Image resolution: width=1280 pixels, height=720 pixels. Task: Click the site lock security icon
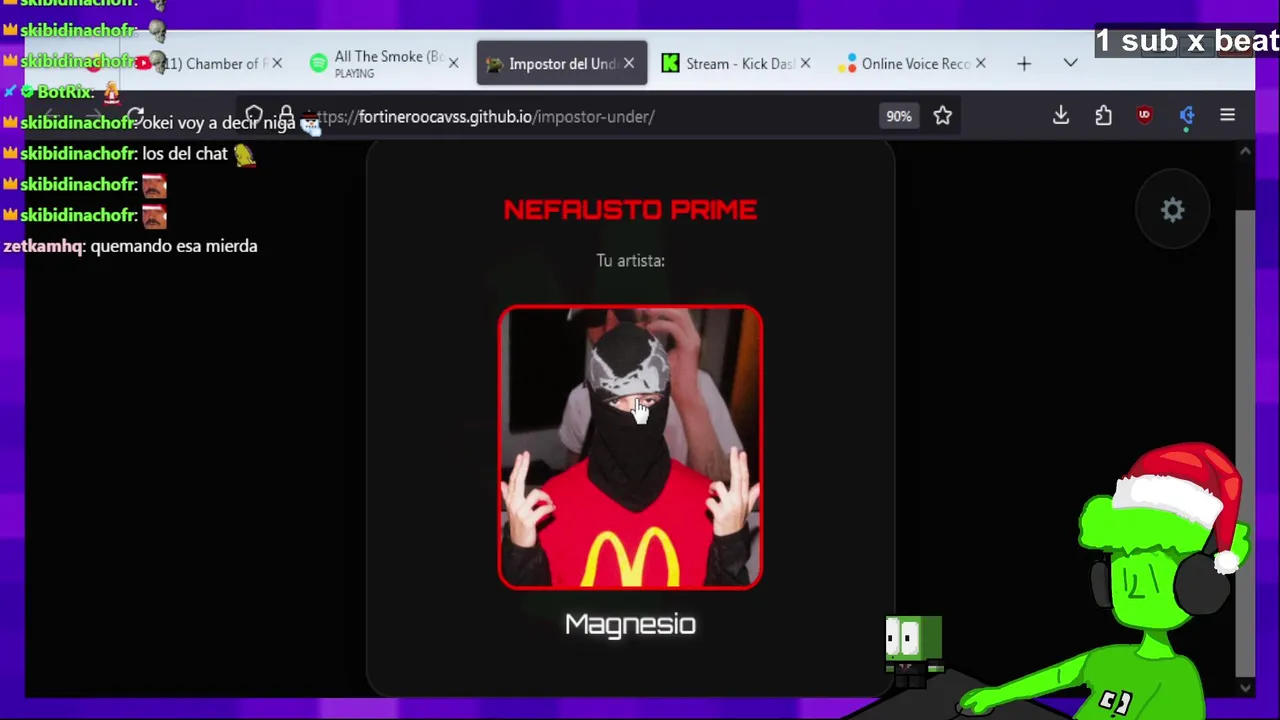[x=286, y=116]
